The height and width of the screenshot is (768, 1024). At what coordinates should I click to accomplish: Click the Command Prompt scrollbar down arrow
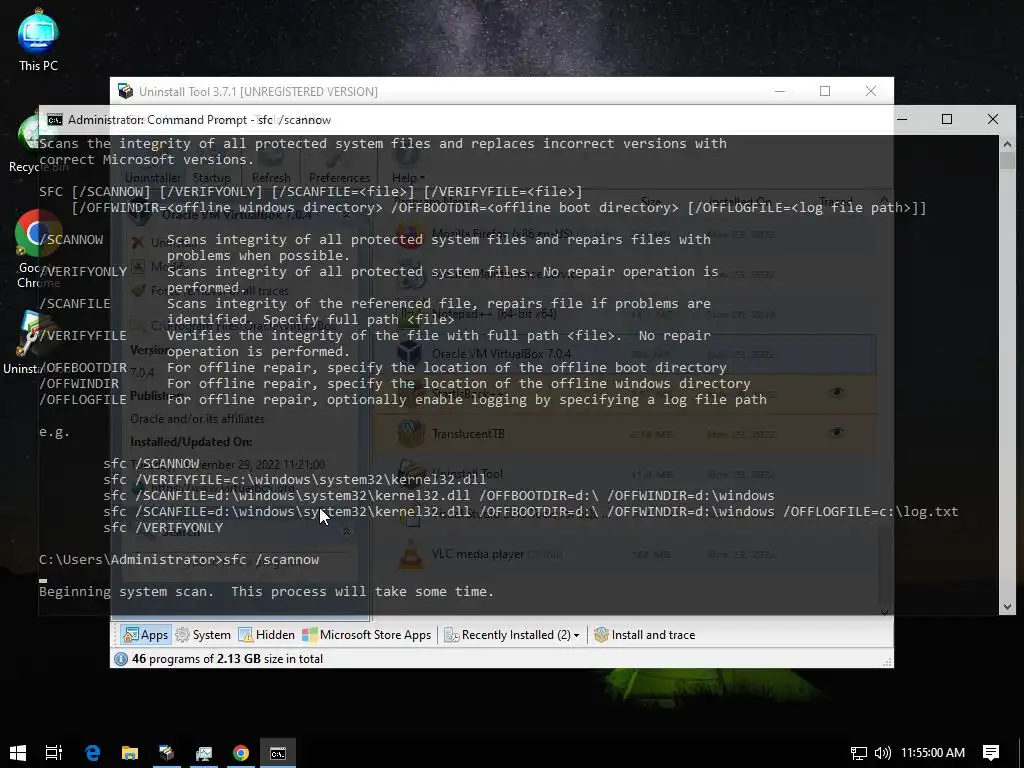click(x=1007, y=607)
